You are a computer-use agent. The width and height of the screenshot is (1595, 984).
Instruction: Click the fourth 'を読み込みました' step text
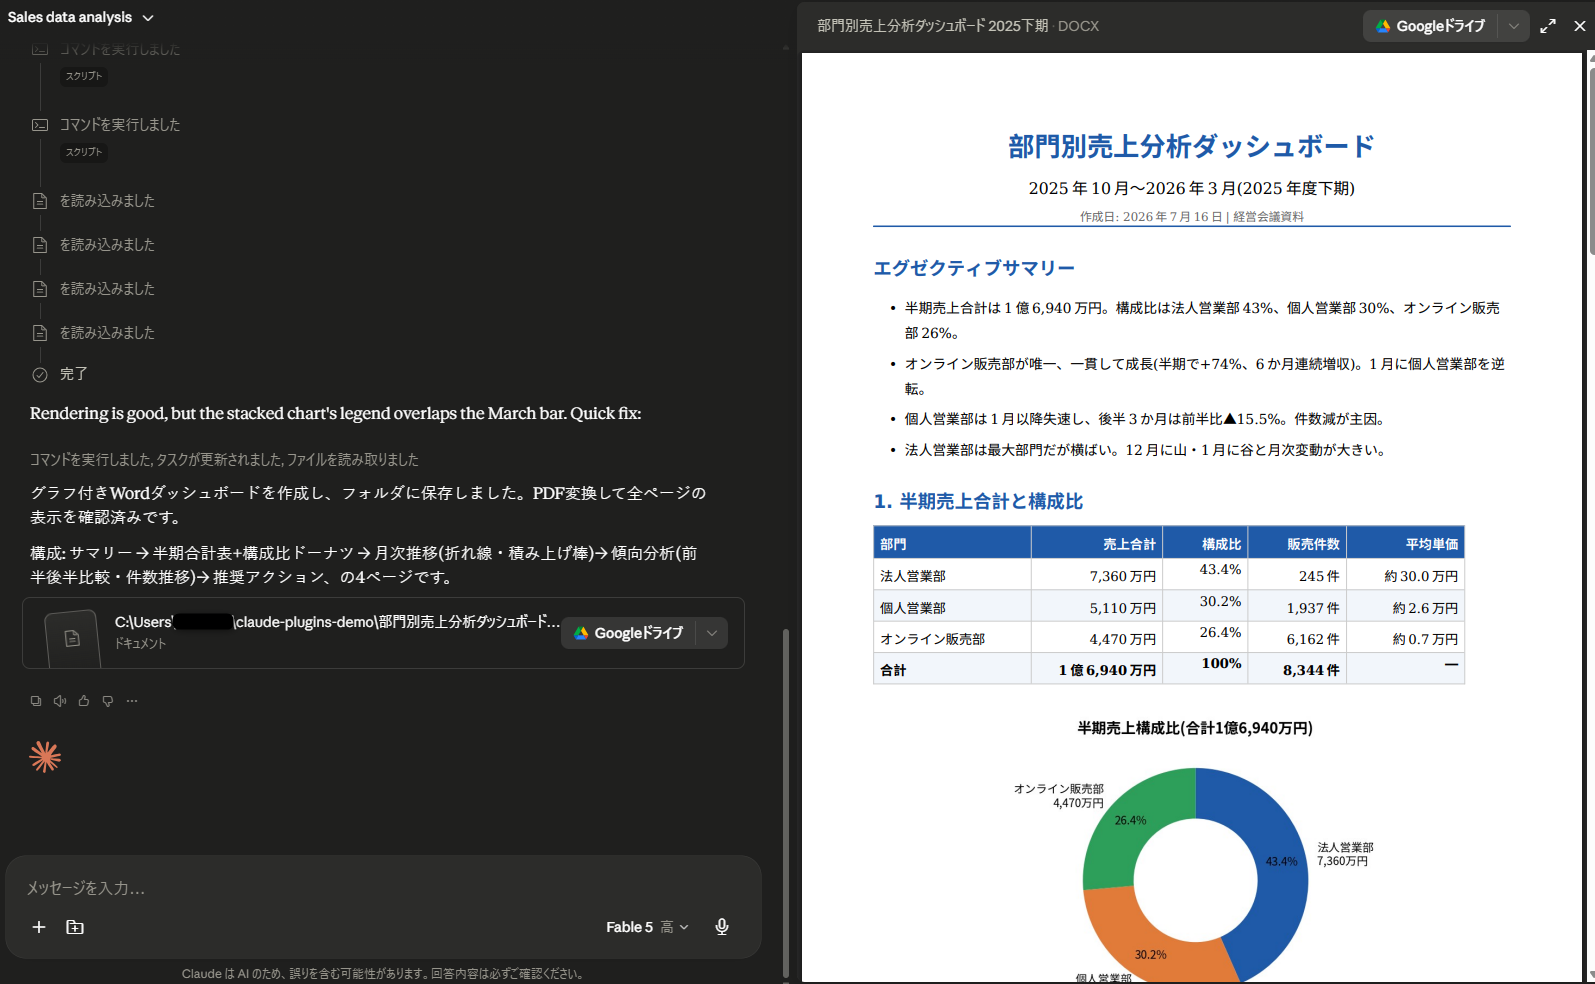click(x=107, y=333)
